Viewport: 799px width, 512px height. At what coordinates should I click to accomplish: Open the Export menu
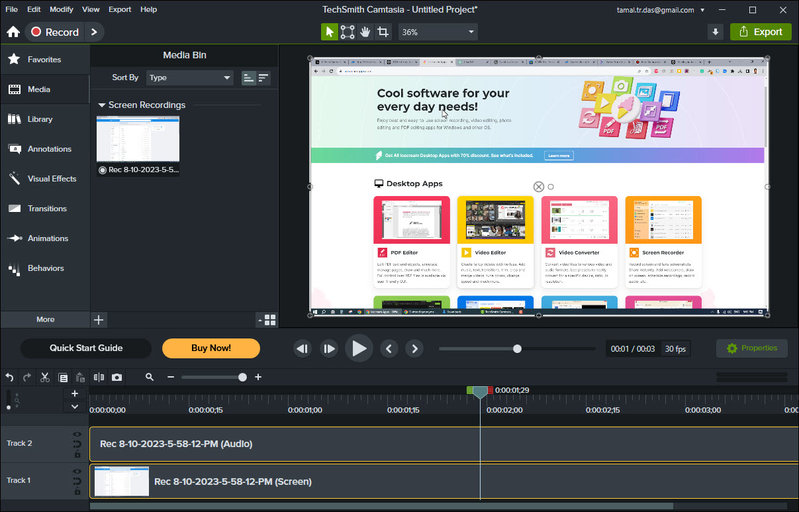[120, 9]
